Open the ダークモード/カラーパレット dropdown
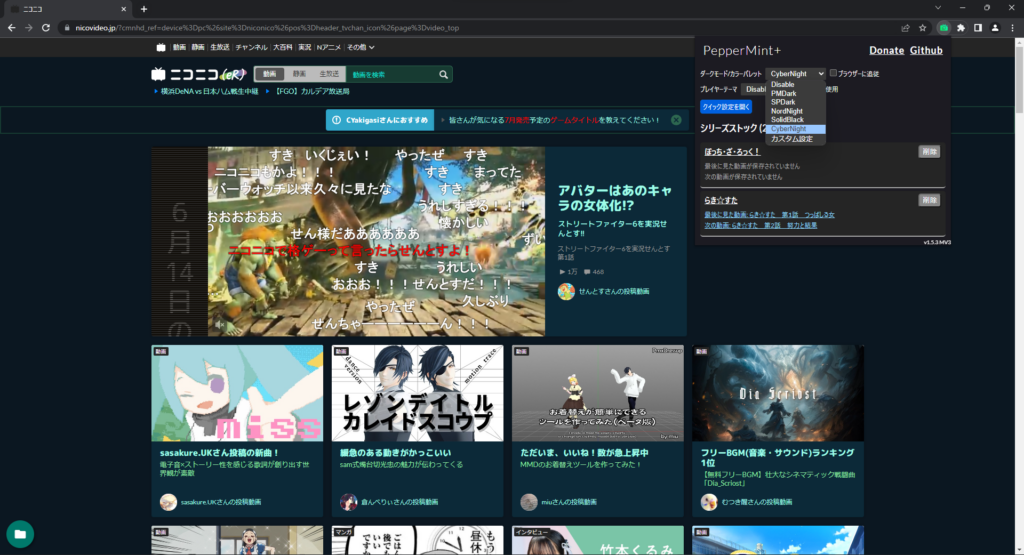 point(795,74)
